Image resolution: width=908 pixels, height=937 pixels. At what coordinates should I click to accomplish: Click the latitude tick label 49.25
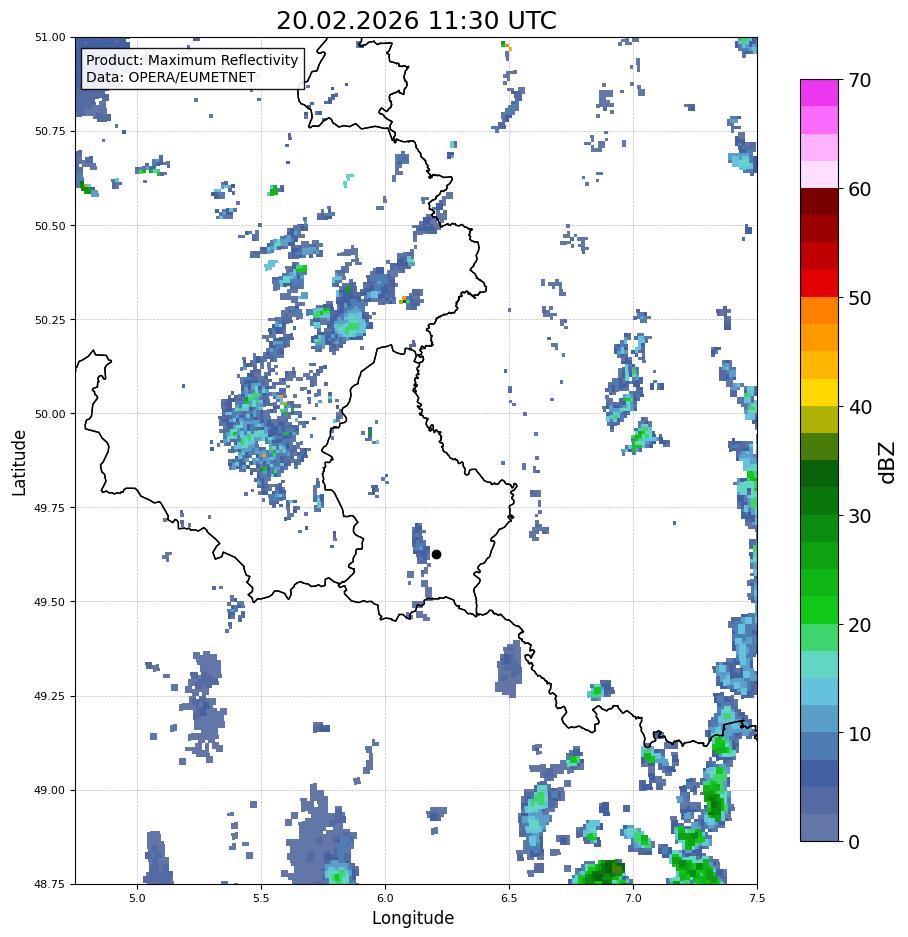tap(50, 696)
